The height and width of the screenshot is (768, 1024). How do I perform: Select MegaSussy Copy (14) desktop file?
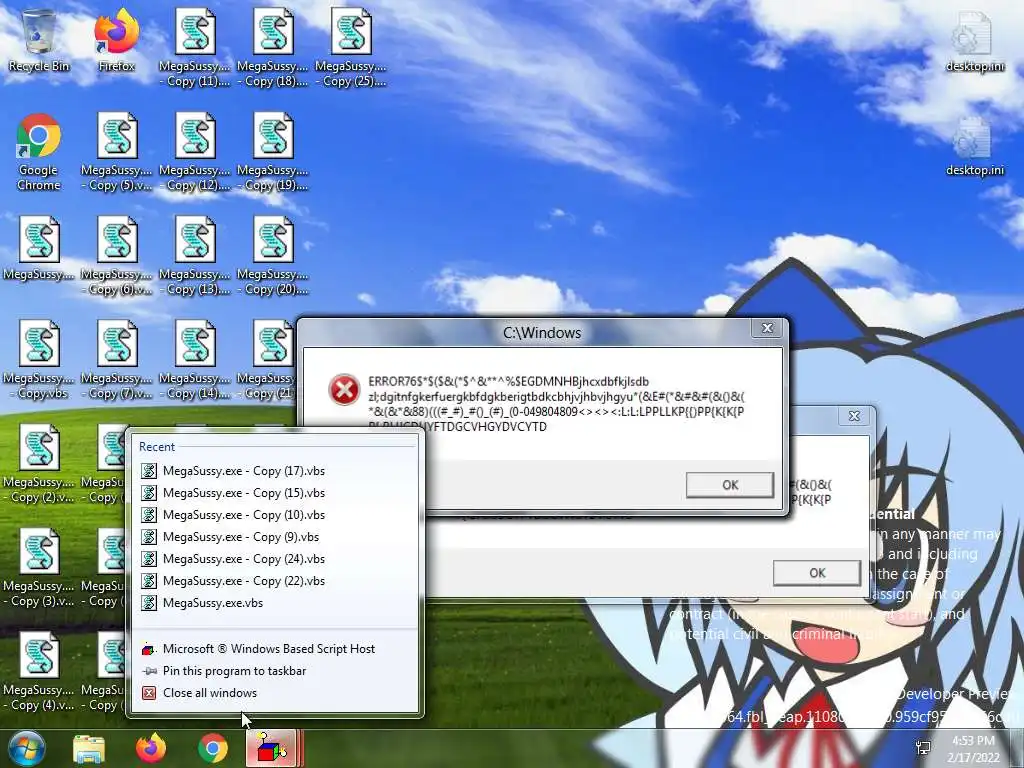point(195,359)
